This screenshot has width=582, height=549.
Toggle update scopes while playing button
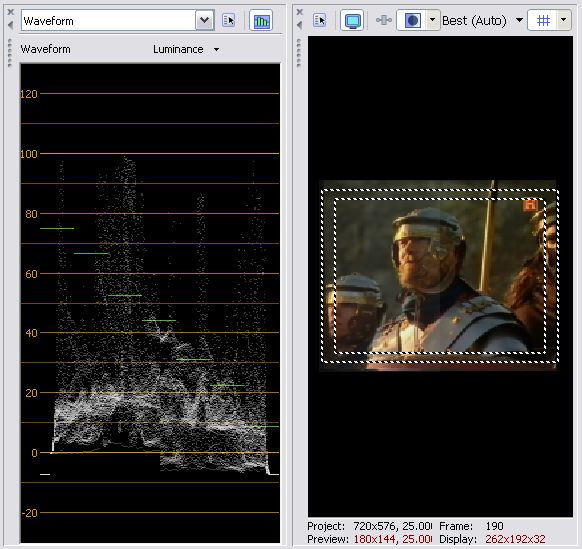(x=261, y=21)
